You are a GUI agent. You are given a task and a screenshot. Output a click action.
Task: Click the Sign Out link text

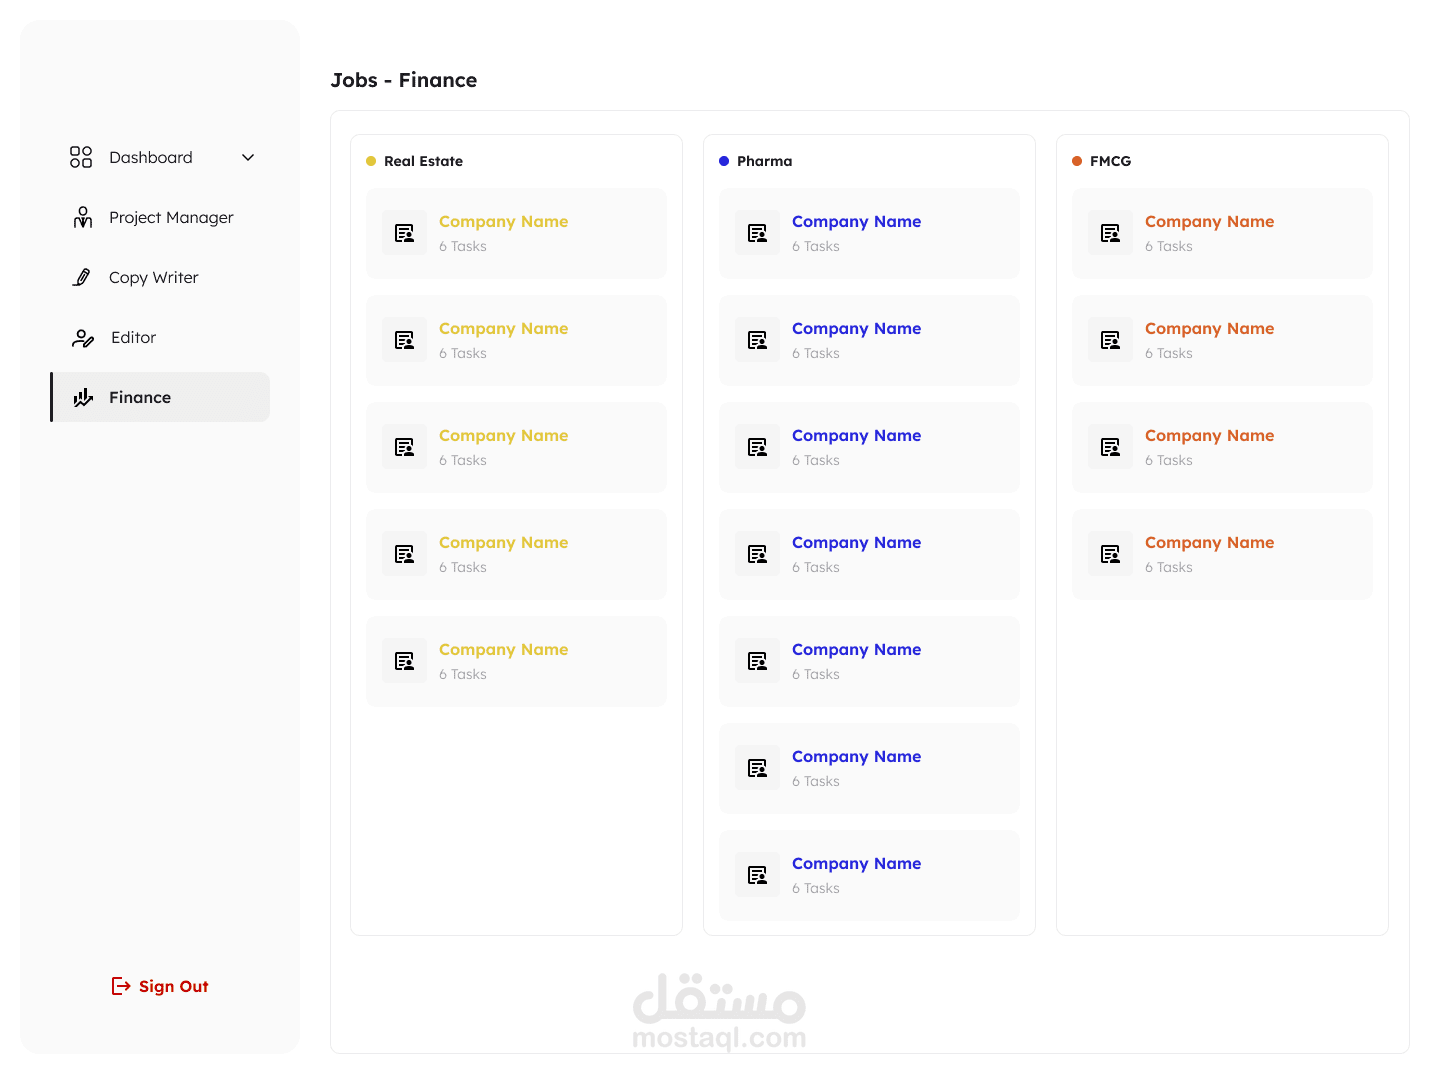(x=174, y=986)
